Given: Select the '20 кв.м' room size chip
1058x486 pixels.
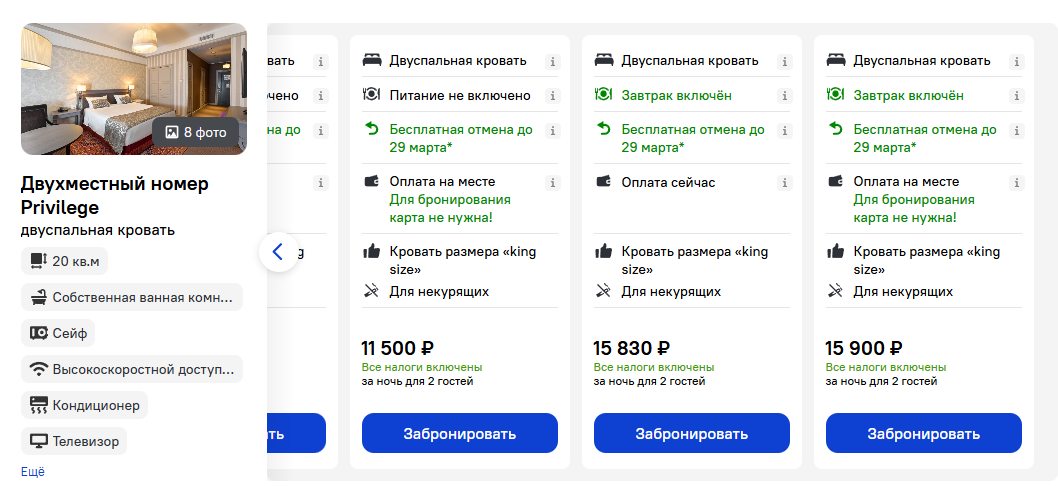Looking at the screenshot, I should tap(64, 261).
